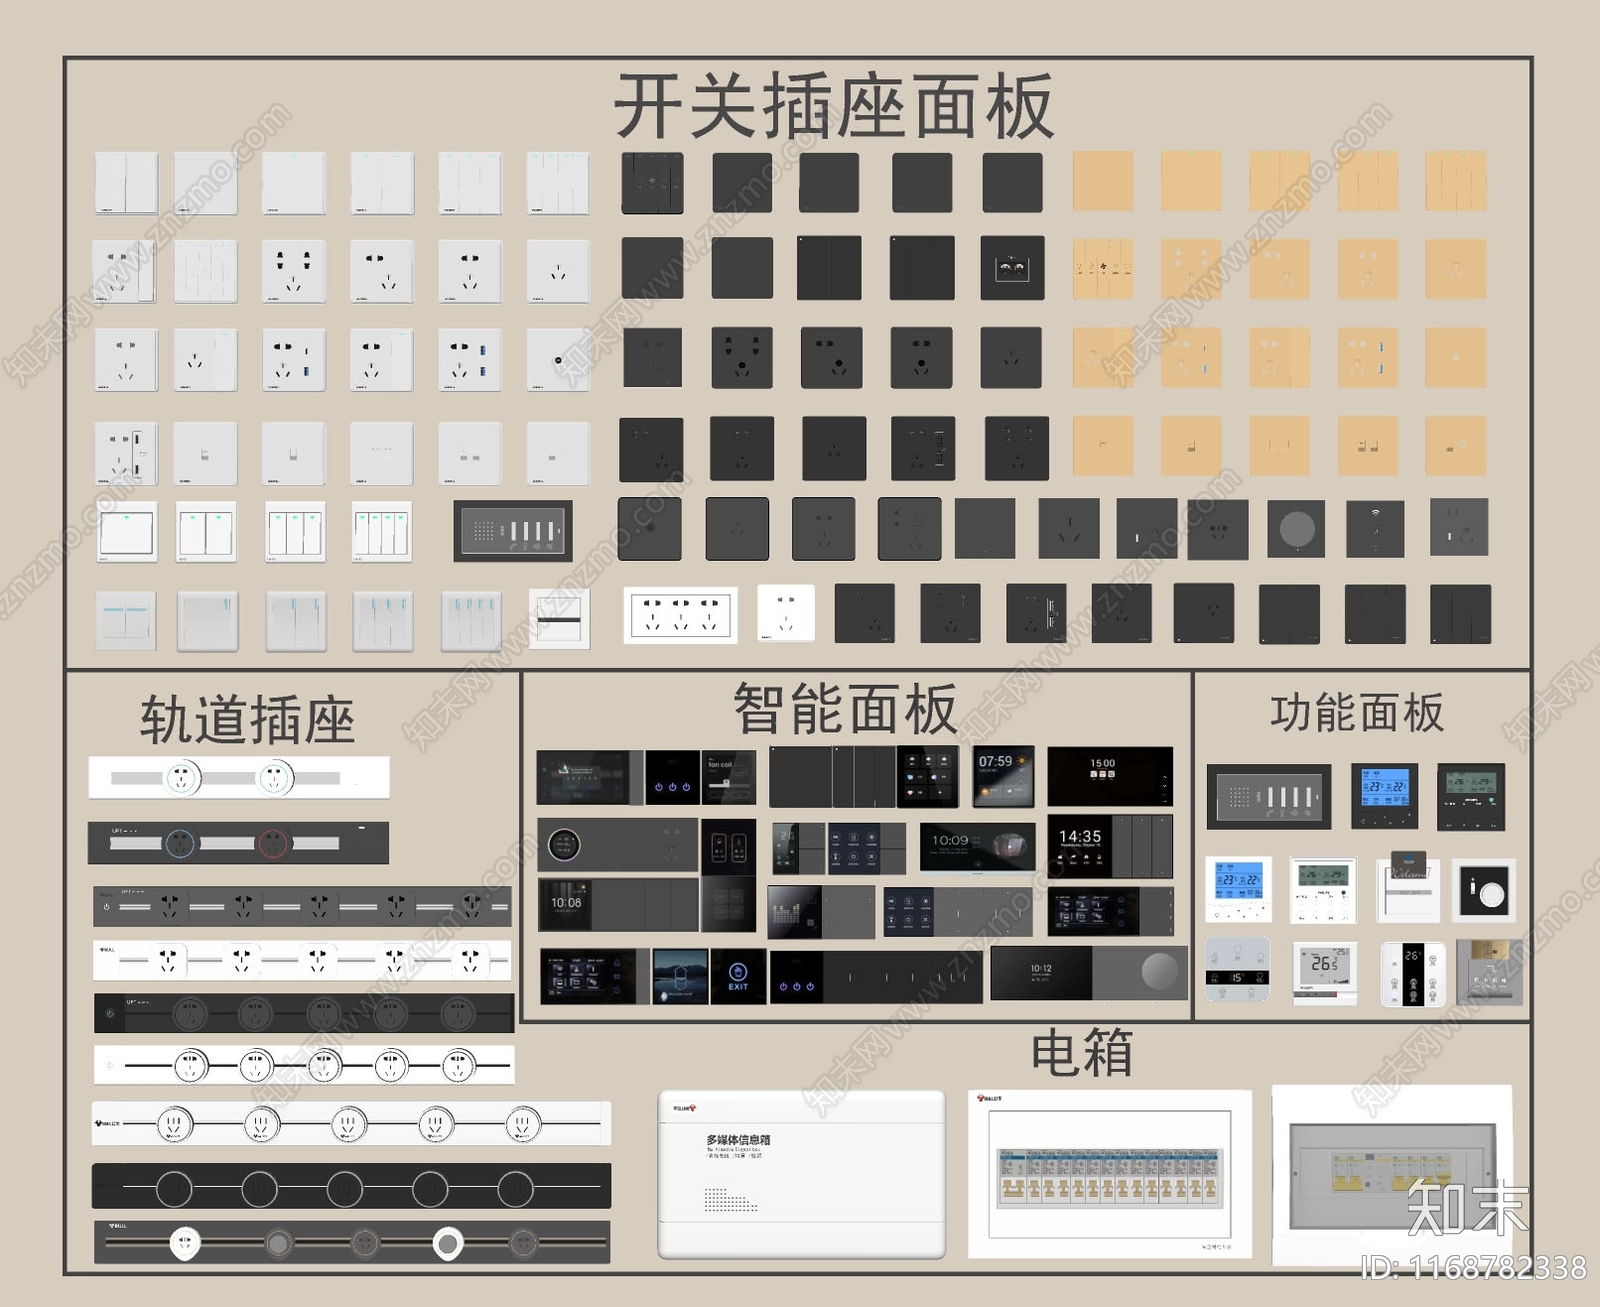Viewport: 1600px width, 1307px height.
Task: Select the bottom dark track with white ring sockets
Action: click(352, 1242)
